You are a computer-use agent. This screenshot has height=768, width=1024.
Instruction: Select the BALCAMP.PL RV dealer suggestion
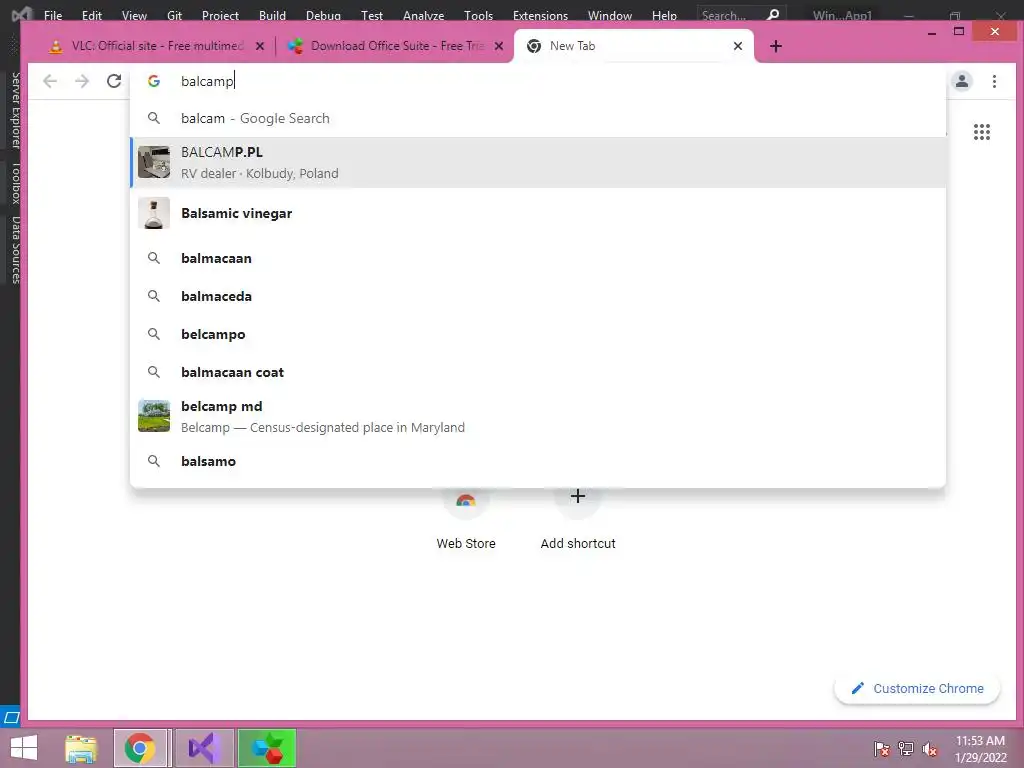click(538, 163)
